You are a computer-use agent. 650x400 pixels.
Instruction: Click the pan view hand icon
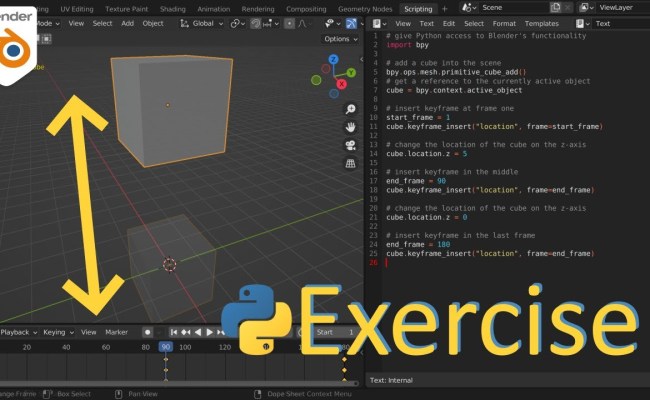(x=351, y=127)
